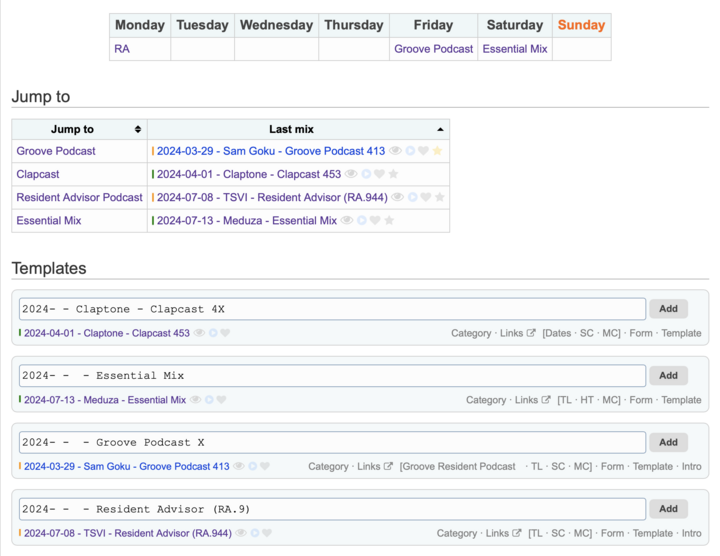Toggle eye icon under Clapcast 4X template

[x=199, y=333]
